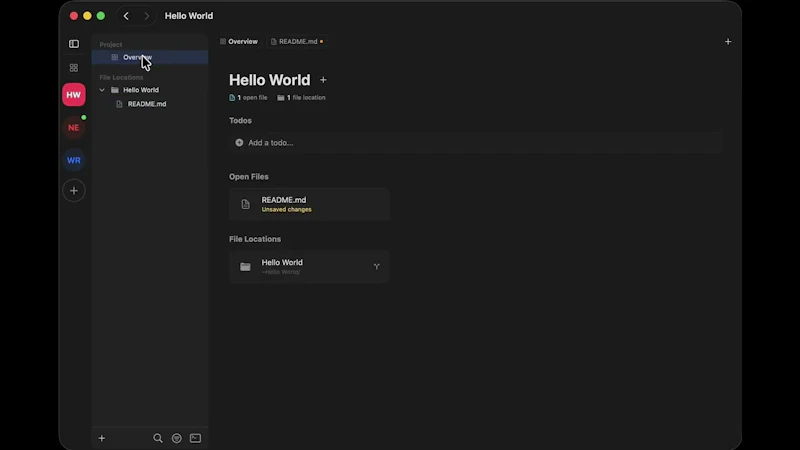Click the '1 open file' label
Image resolution: width=800 pixels, height=450 pixels.
(x=248, y=97)
